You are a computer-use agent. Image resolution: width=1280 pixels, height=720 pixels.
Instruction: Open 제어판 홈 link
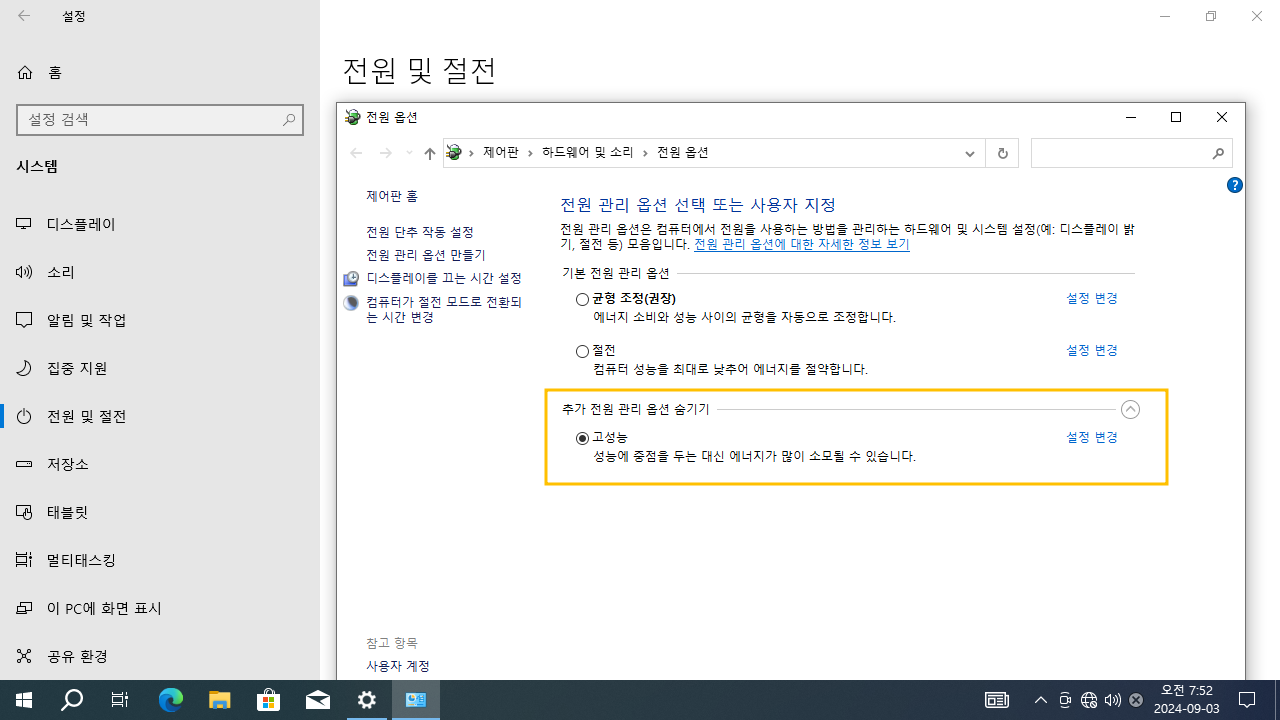tap(392, 196)
